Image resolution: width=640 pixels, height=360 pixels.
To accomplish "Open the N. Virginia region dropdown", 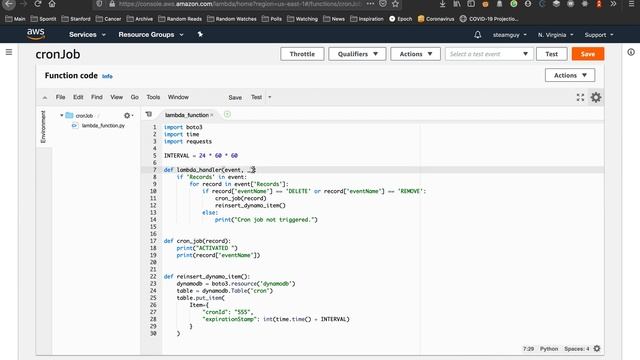I will tap(556, 35).
